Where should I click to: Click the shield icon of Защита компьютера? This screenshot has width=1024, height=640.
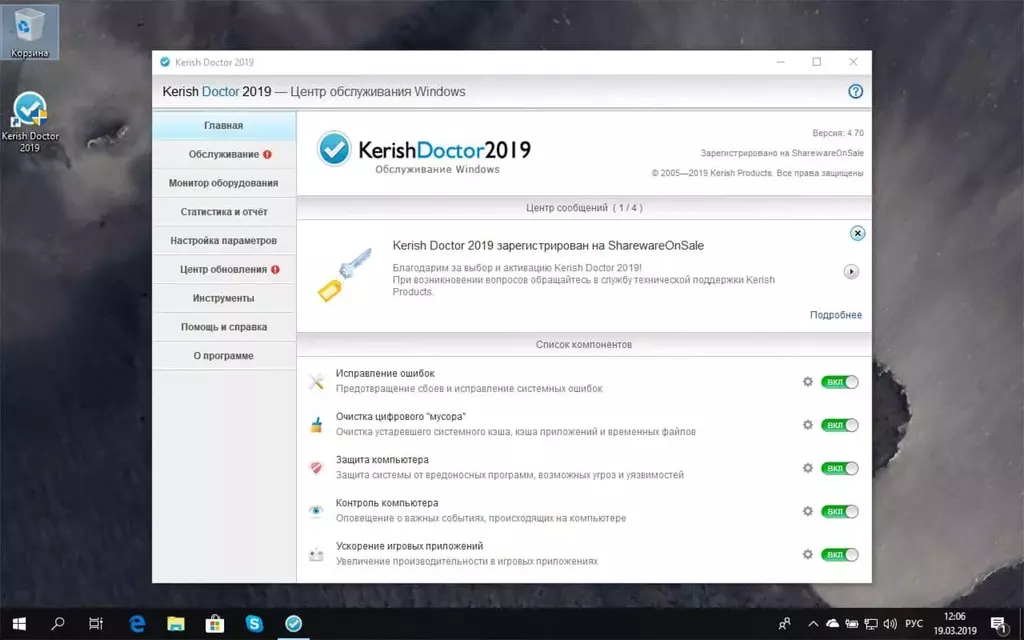pos(316,468)
